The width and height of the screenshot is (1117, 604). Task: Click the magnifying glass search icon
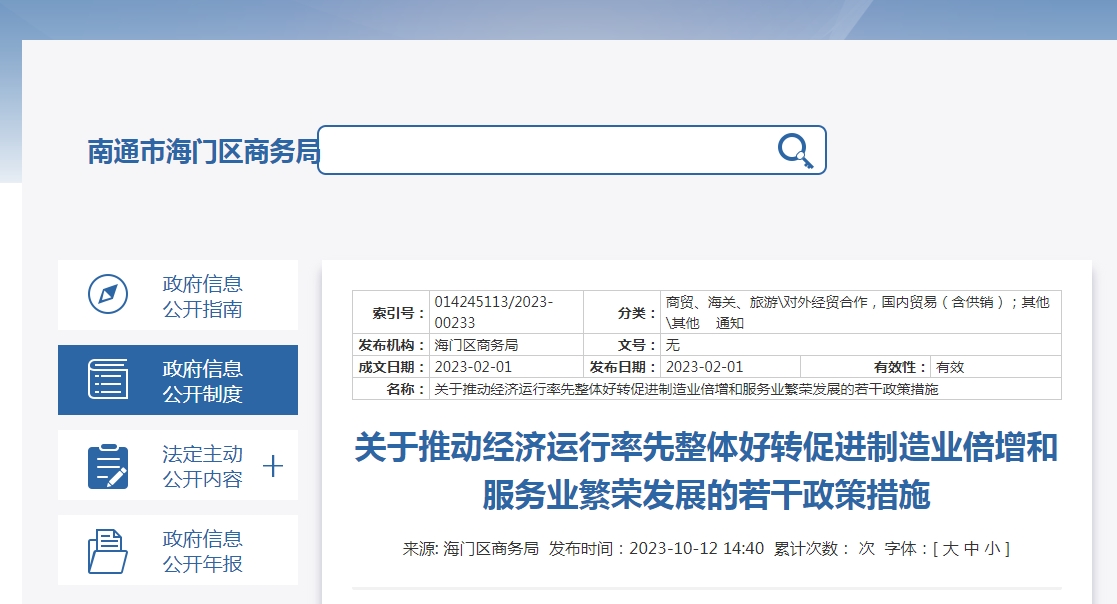pos(795,150)
